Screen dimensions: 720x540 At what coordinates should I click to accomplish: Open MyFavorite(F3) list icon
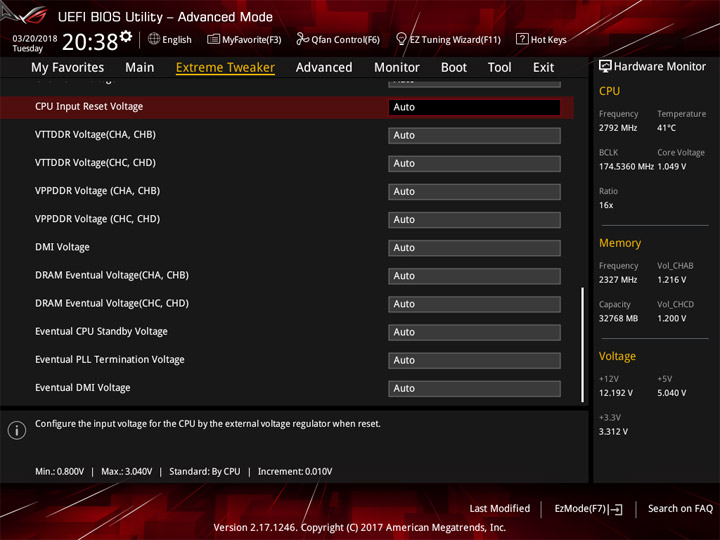[x=213, y=39]
